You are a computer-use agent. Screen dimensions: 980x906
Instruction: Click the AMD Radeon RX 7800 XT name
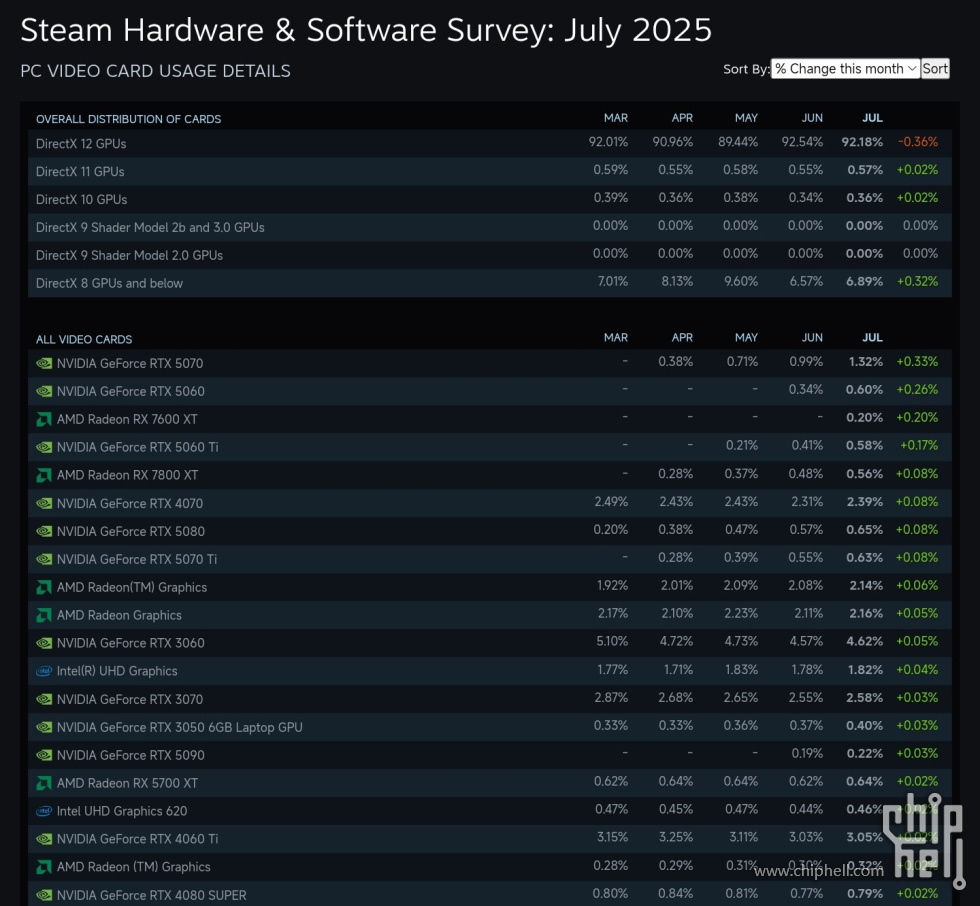pyautogui.click(x=128, y=475)
